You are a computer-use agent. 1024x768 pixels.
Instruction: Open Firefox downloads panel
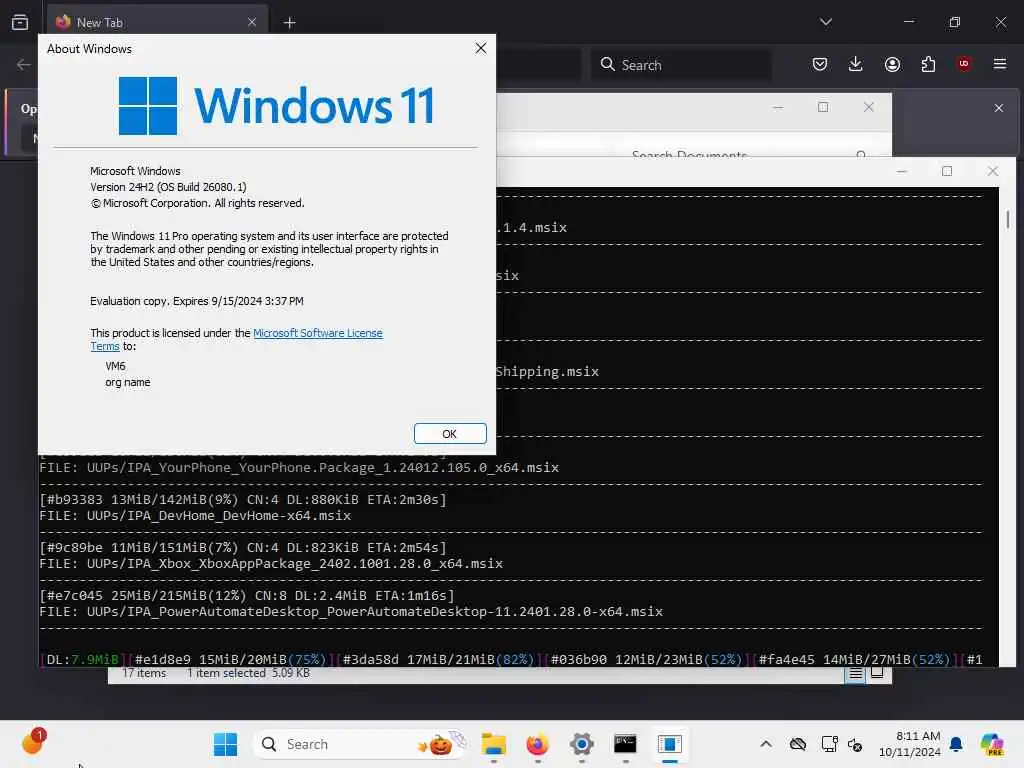(x=856, y=64)
